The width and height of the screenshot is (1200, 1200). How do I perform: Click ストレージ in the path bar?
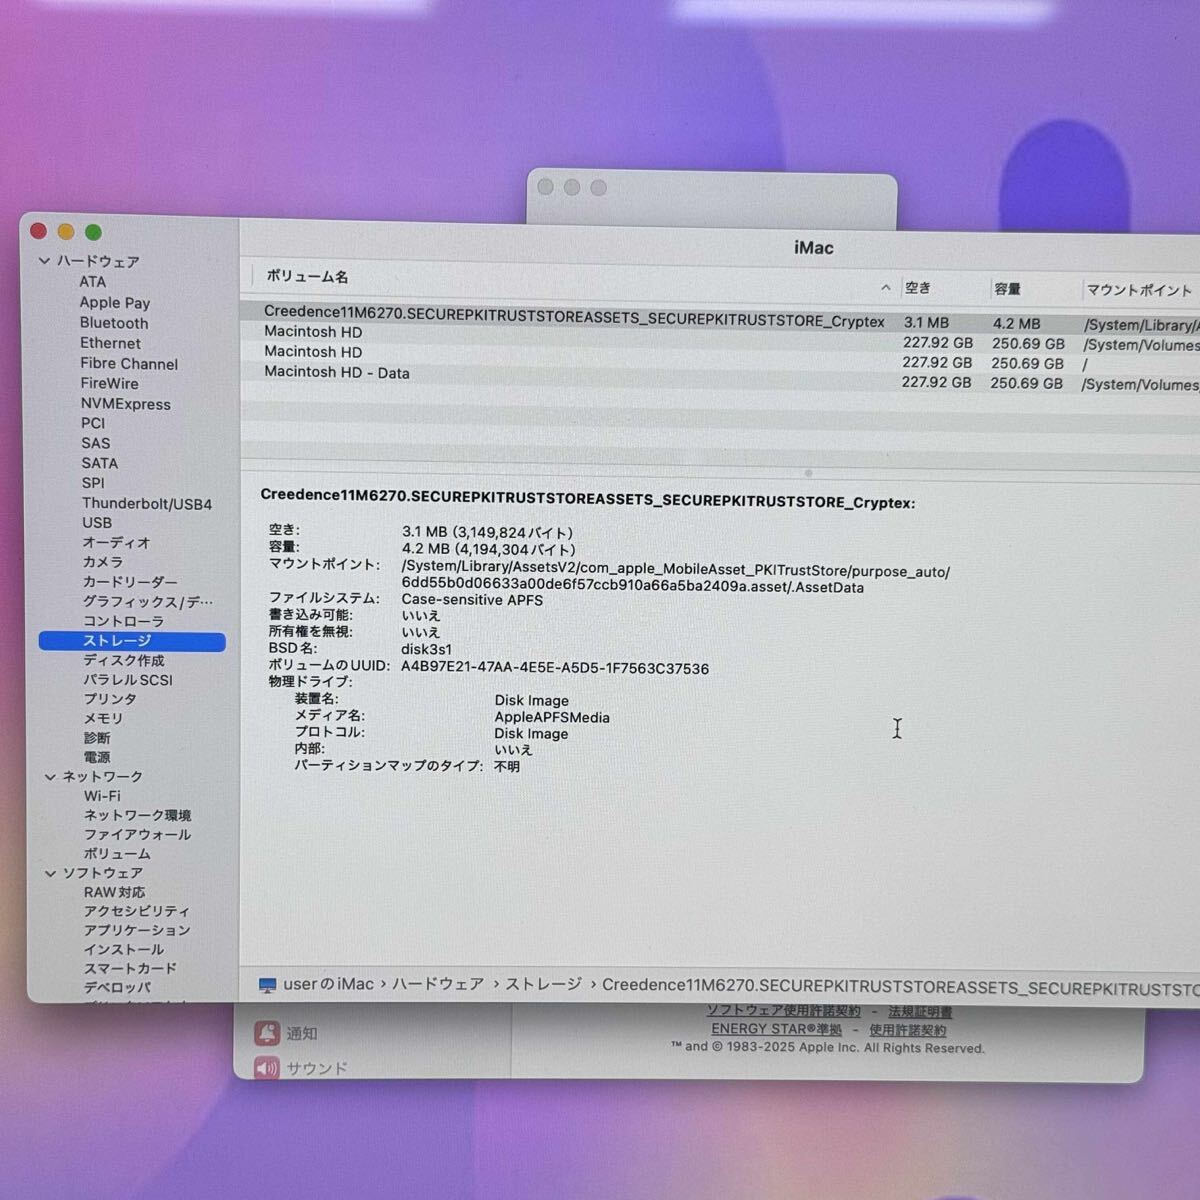coord(543,984)
